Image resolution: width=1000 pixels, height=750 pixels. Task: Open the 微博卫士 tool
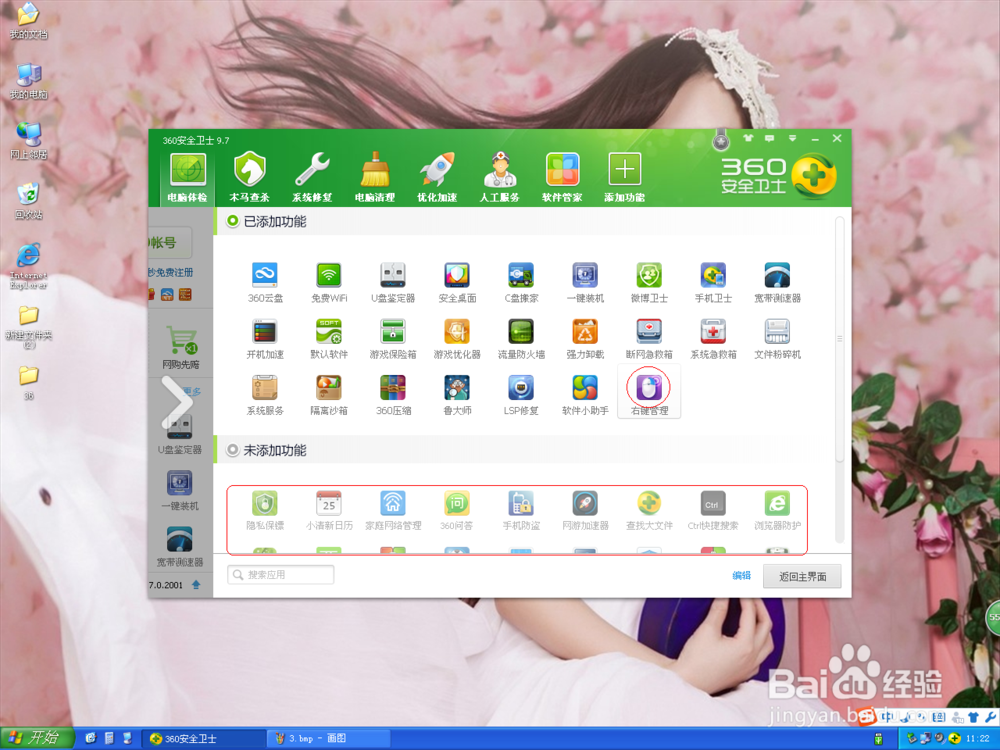[x=649, y=283]
